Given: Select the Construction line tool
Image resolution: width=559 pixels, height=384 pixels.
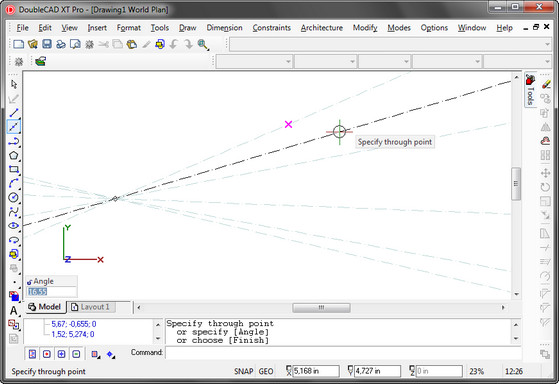Looking at the screenshot, I should [14, 127].
